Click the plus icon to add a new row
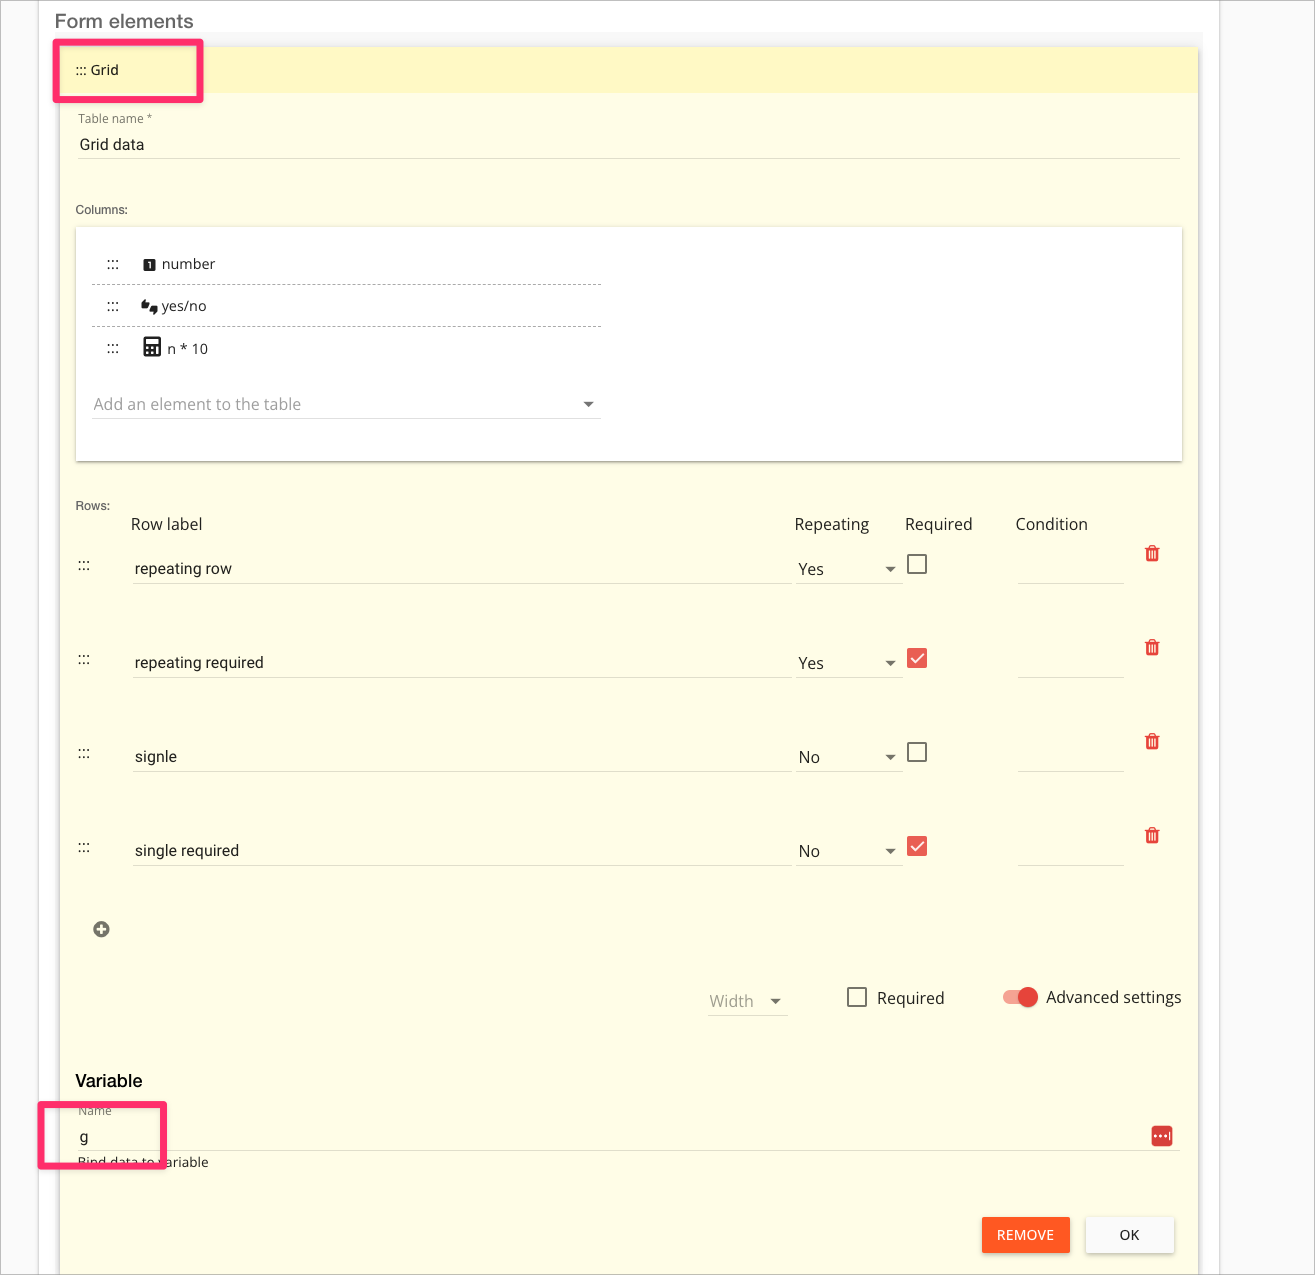This screenshot has height=1275, width=1315. (101, 929)
